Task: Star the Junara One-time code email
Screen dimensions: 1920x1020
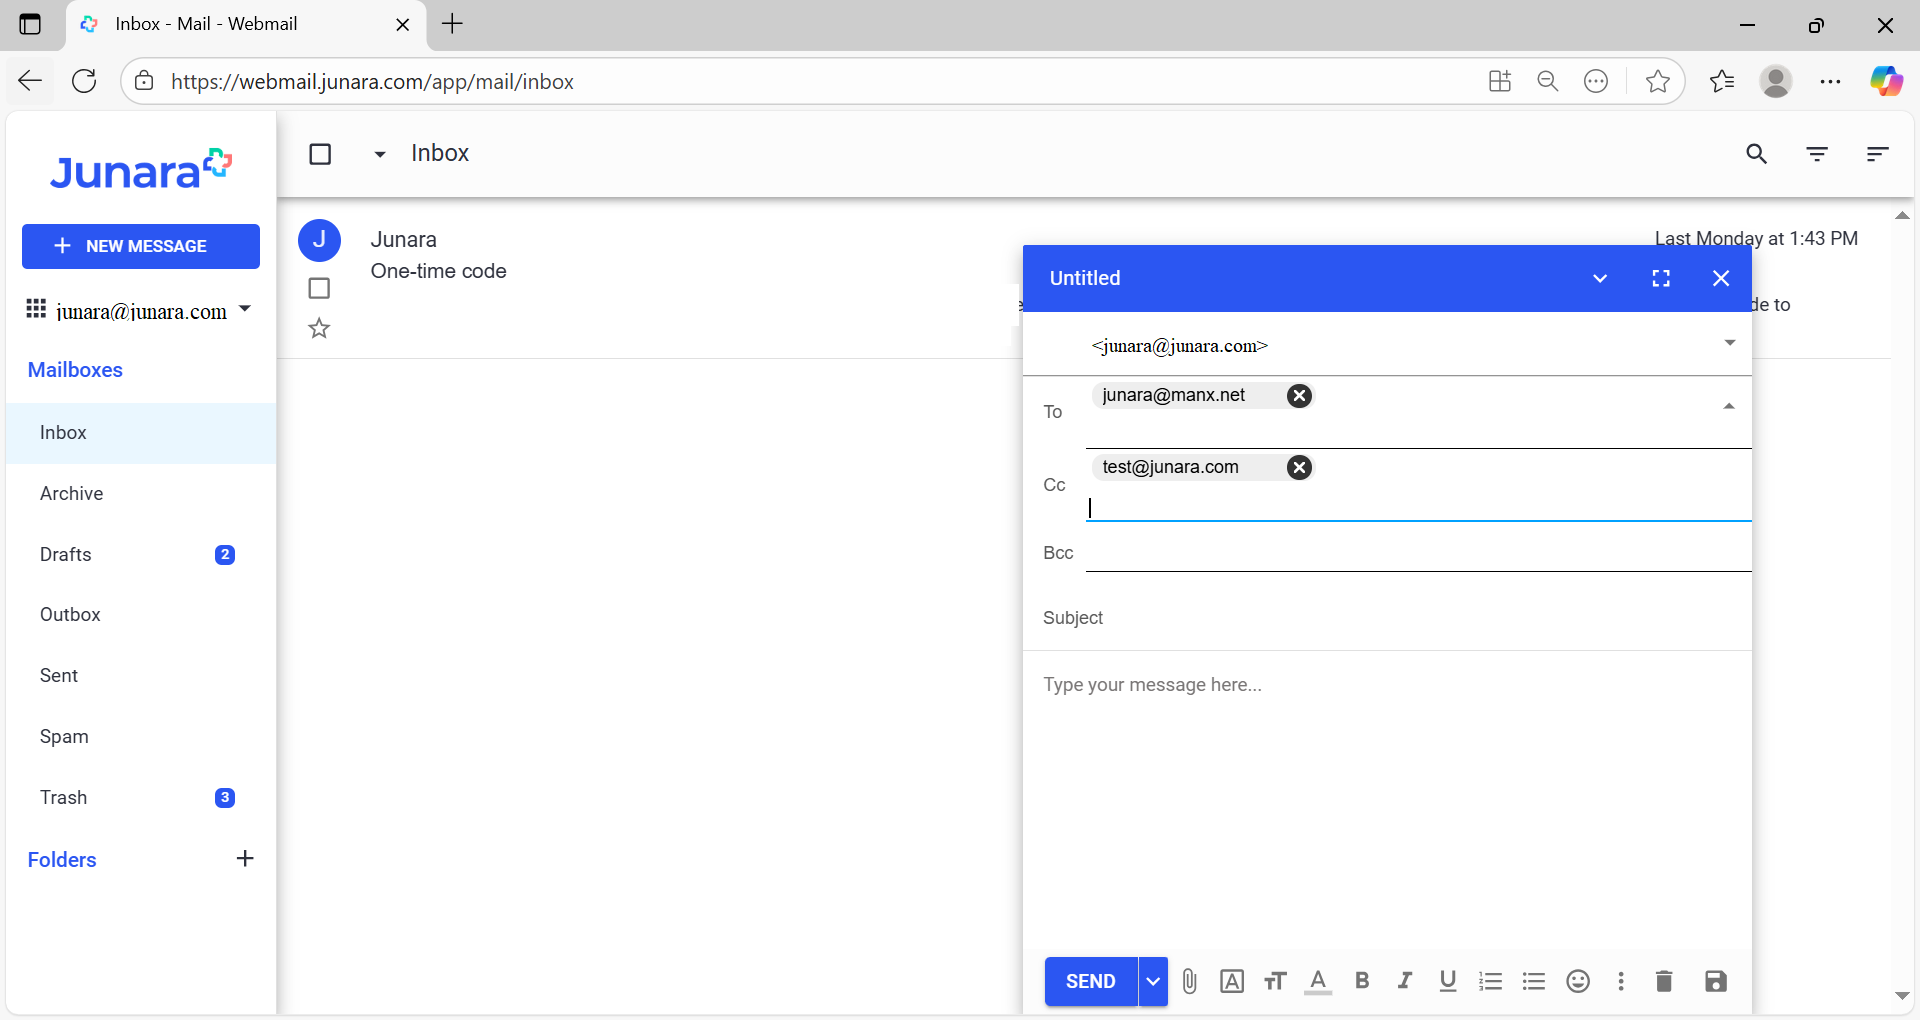Action: (x=319, y=328)
